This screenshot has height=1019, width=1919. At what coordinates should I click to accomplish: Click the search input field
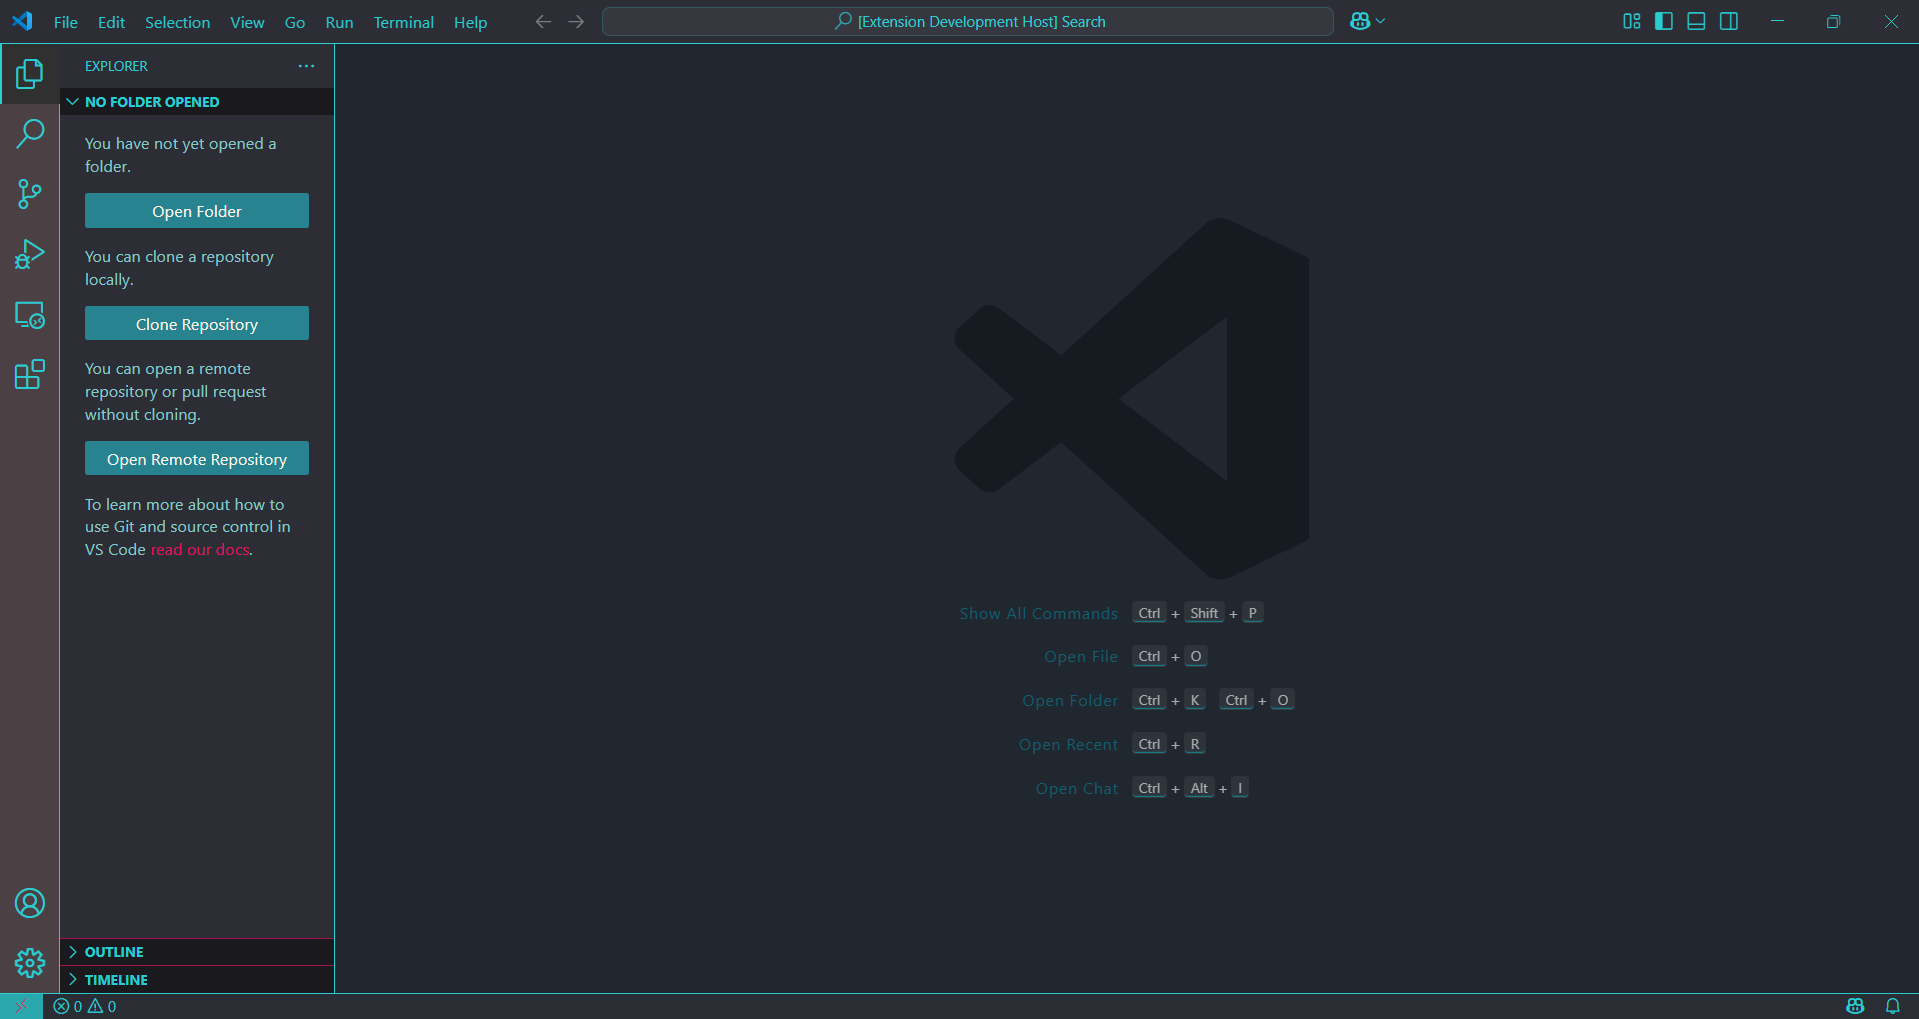[x=966, y=21]
